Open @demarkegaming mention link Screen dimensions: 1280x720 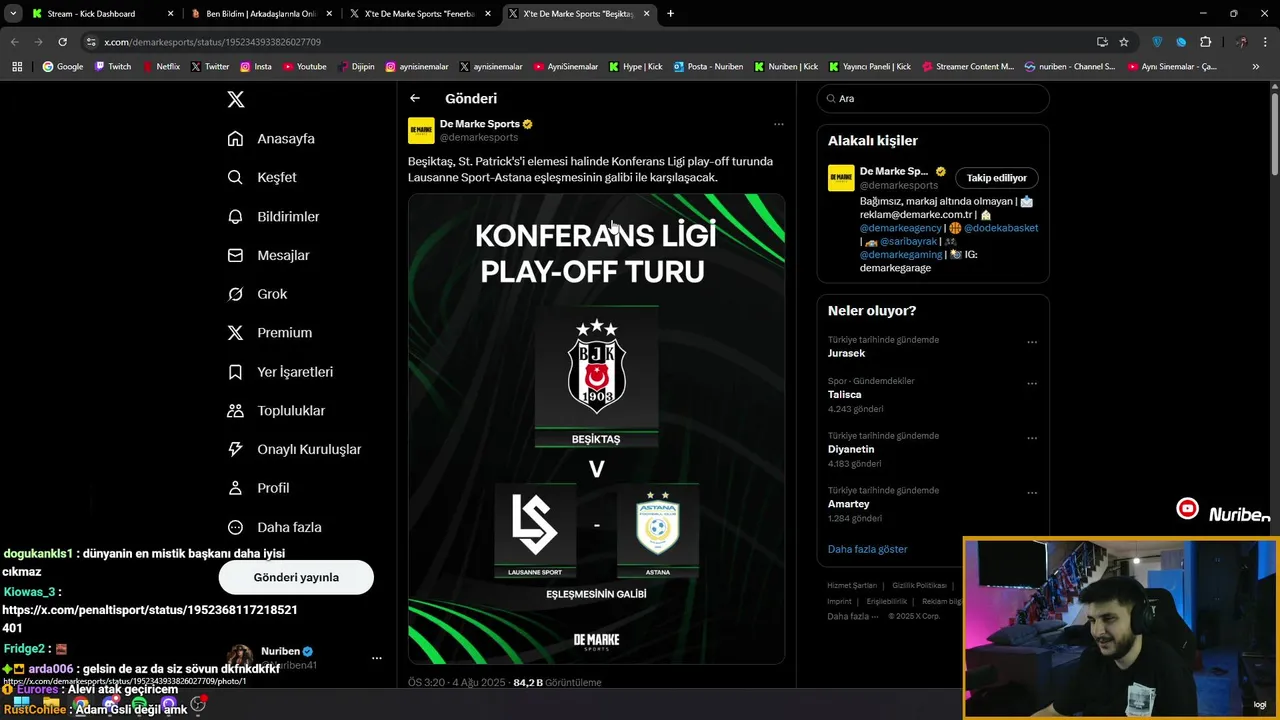click(902, 254)
